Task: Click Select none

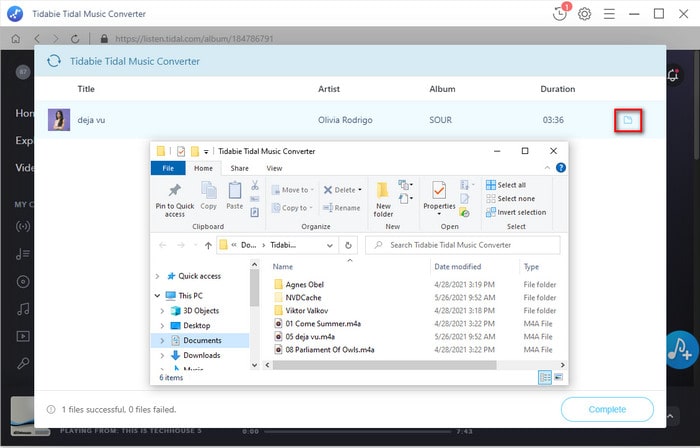Action: 511,199
